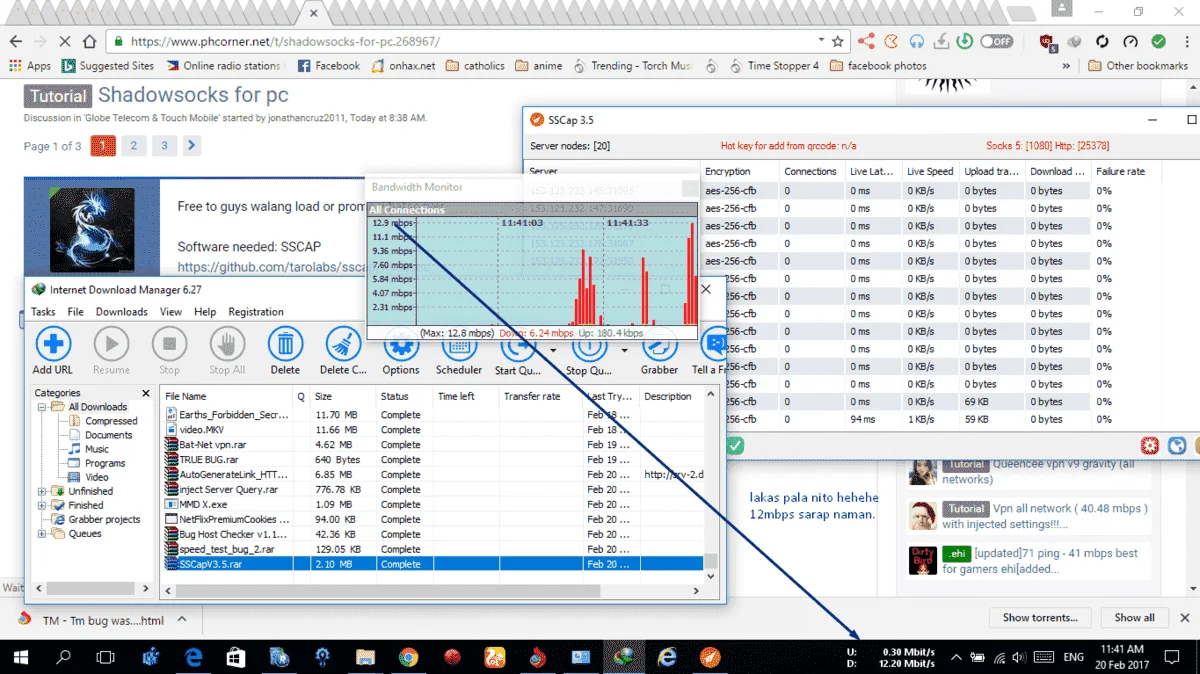Select Documents category in IDM tree
Viewport: 1200px width, 674px height.
point(108,435)
